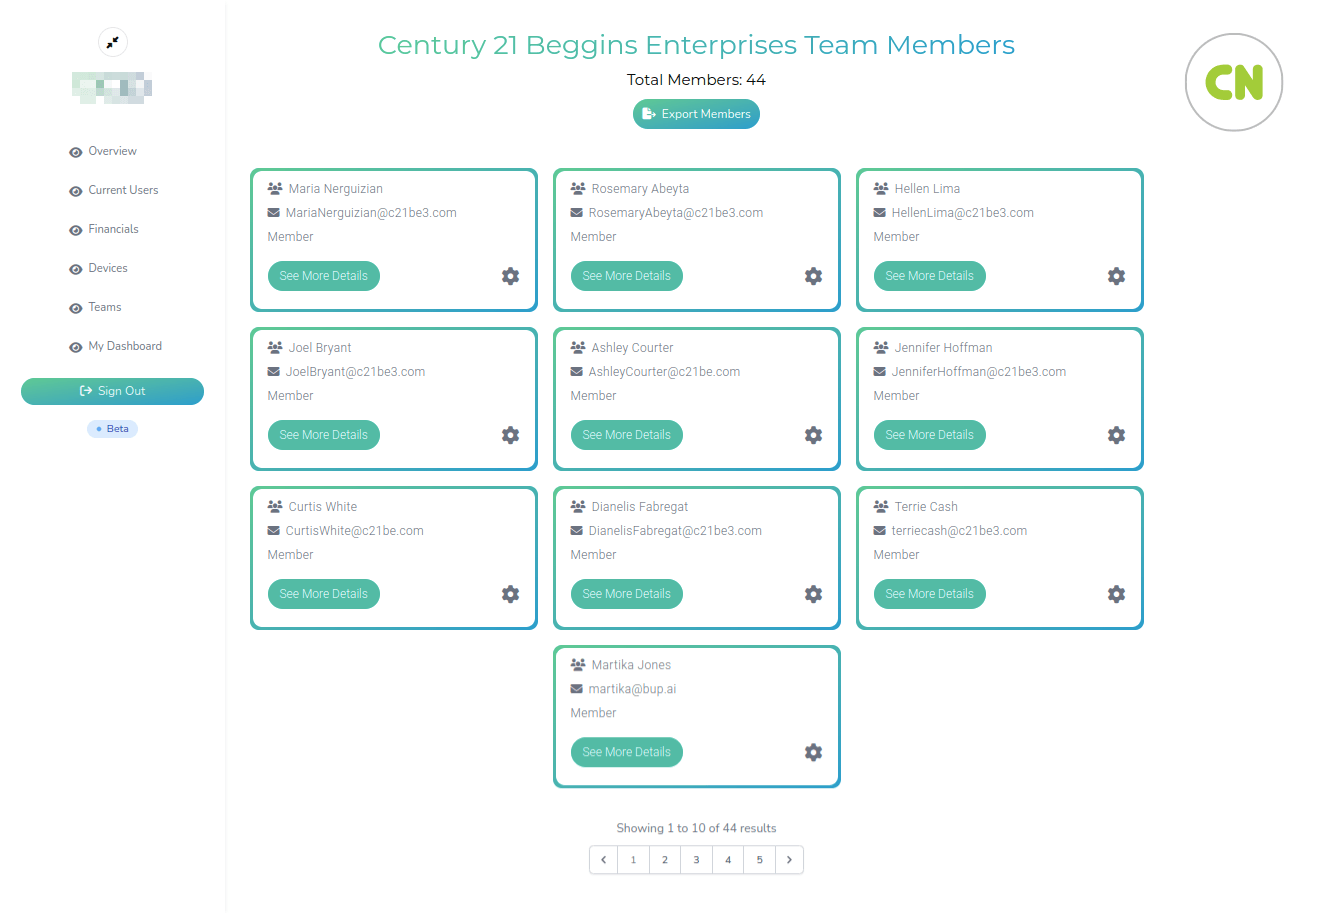This screenshot has width=1318, height=914.
Task: View more details for Curtis White
Action: tap(323, 594)
